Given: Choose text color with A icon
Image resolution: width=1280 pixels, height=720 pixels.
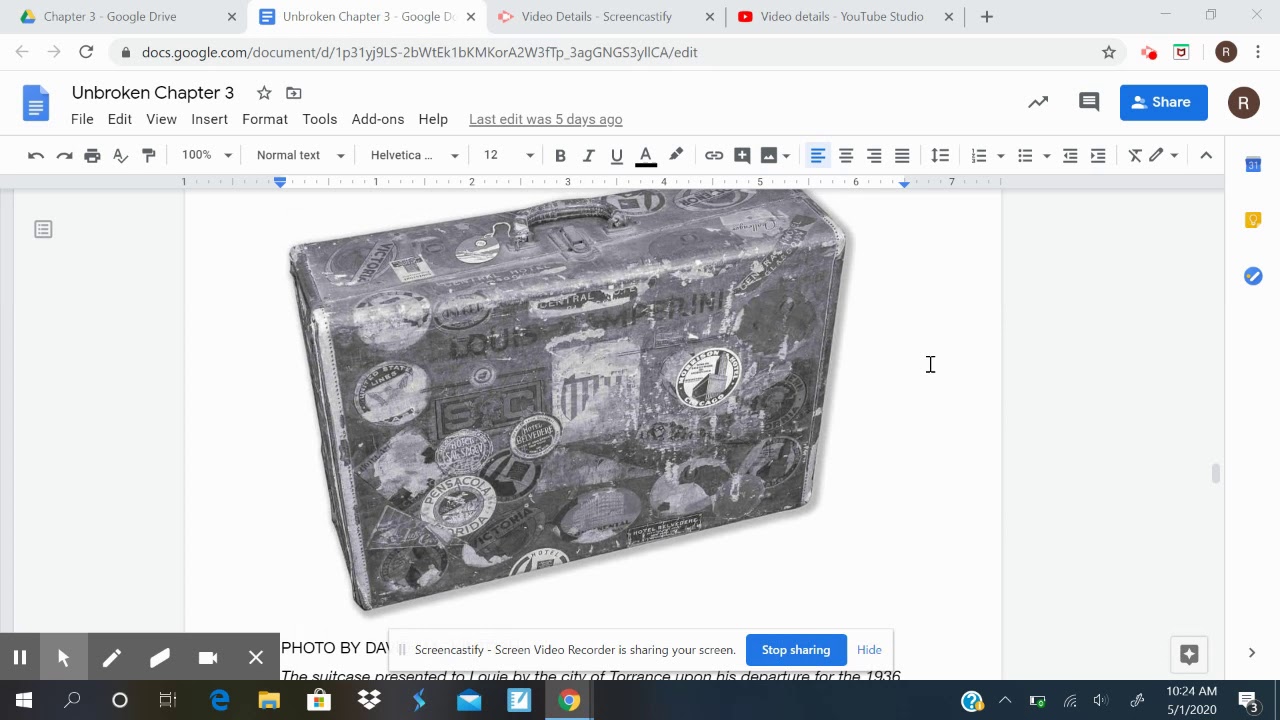Looking at the screenshot, I should coord(646,155).
